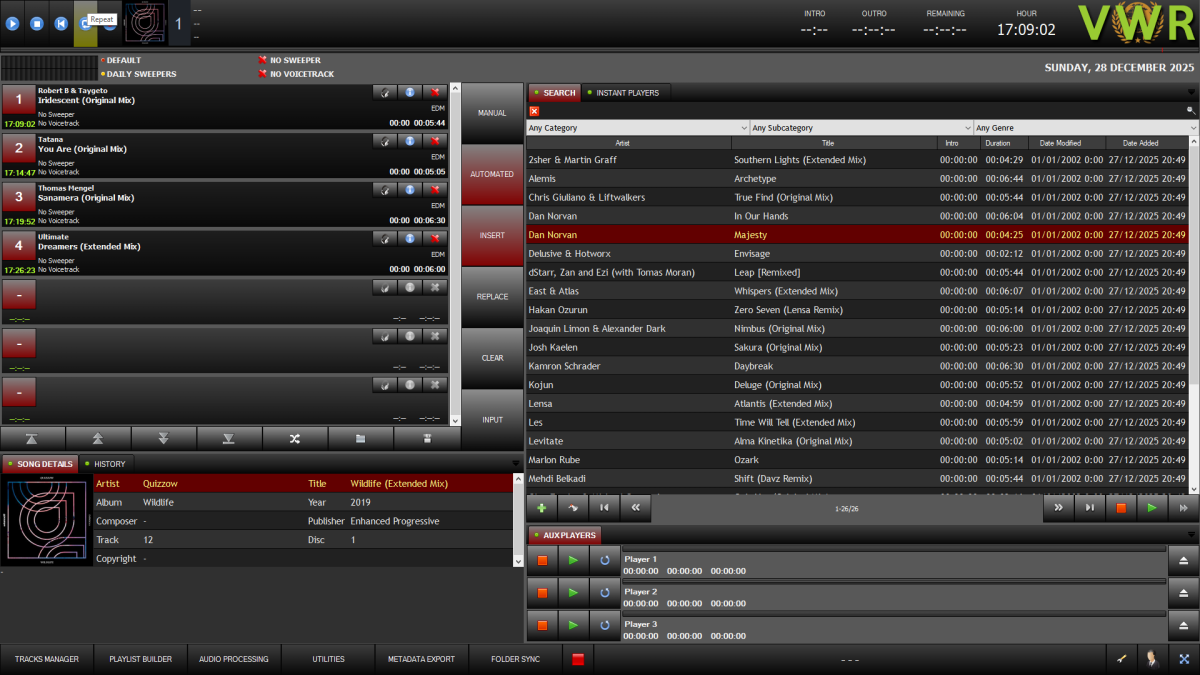Add a track with the green plus icon
This screenshot has width=1200, height=675.
(541, 508)
